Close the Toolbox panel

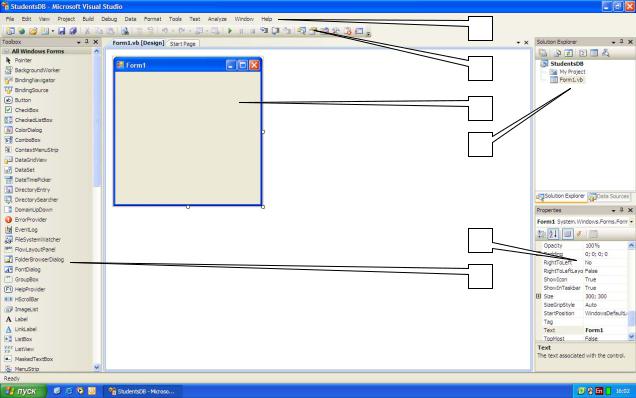96,42
